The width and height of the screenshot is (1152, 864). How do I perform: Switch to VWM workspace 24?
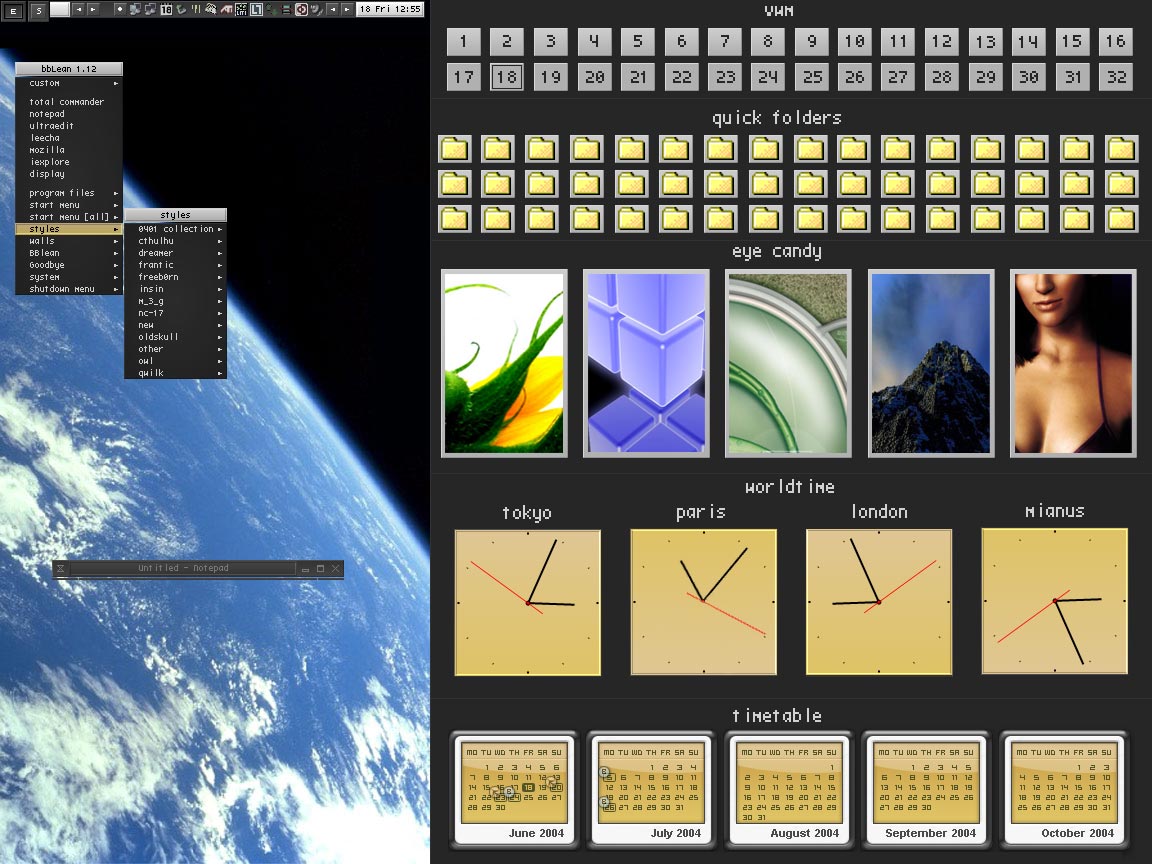pyautogui.click(x=768, y=77)
